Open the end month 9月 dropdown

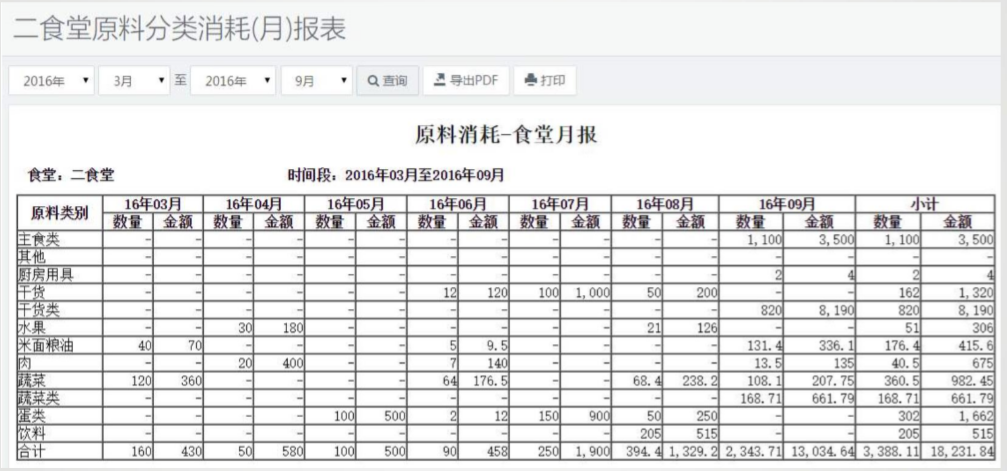pyautogui.click(x=317, y=81)
